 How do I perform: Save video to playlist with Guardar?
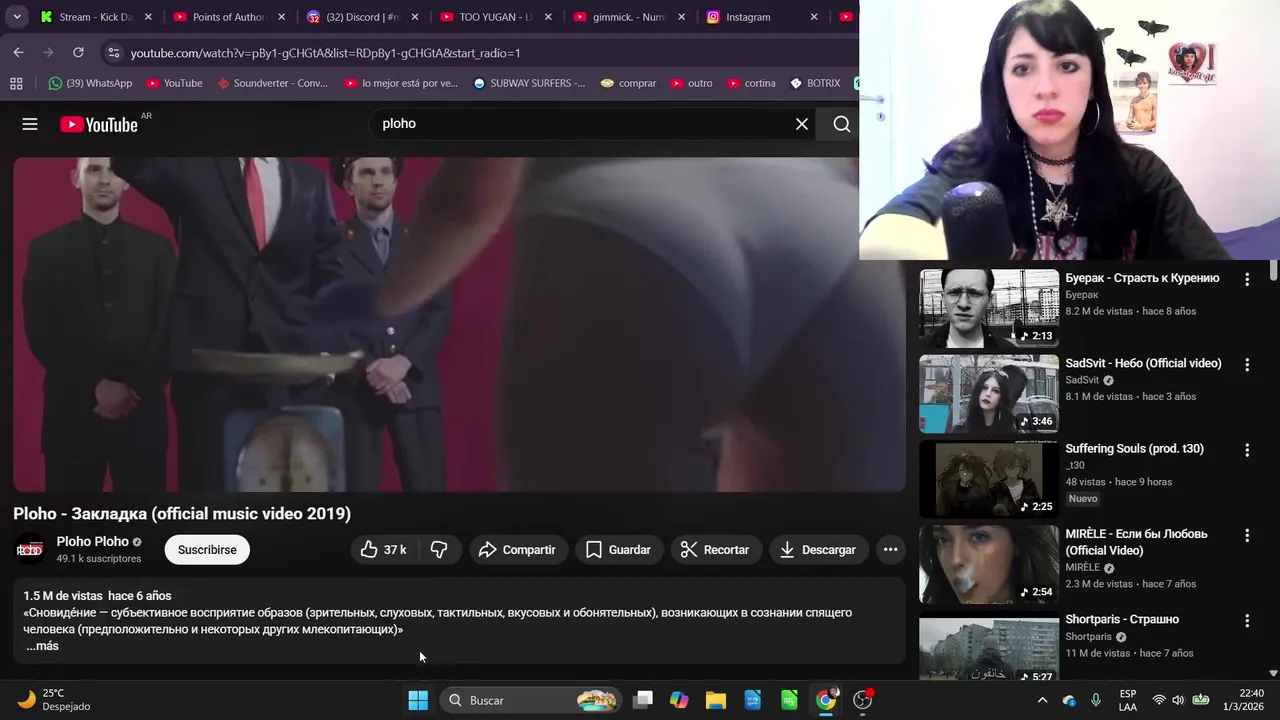618,550
